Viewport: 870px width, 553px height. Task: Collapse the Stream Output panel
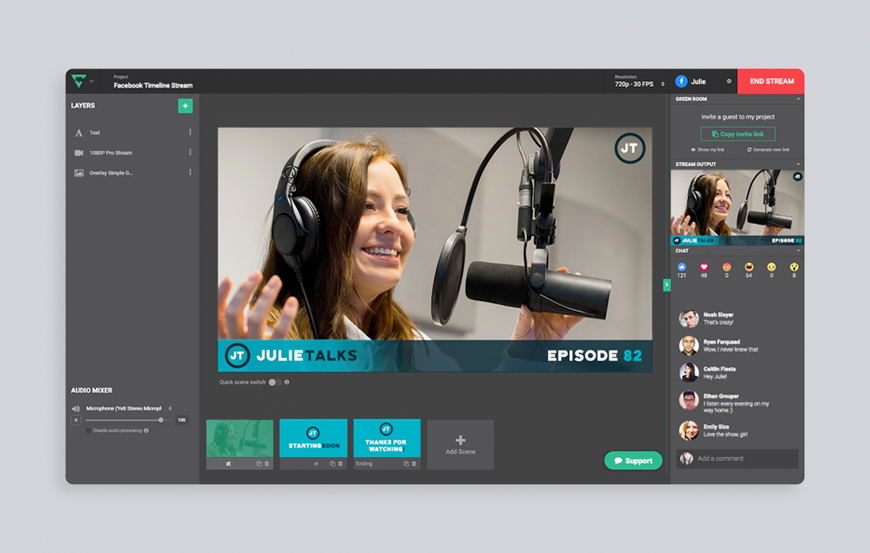[x=798, y=164]
